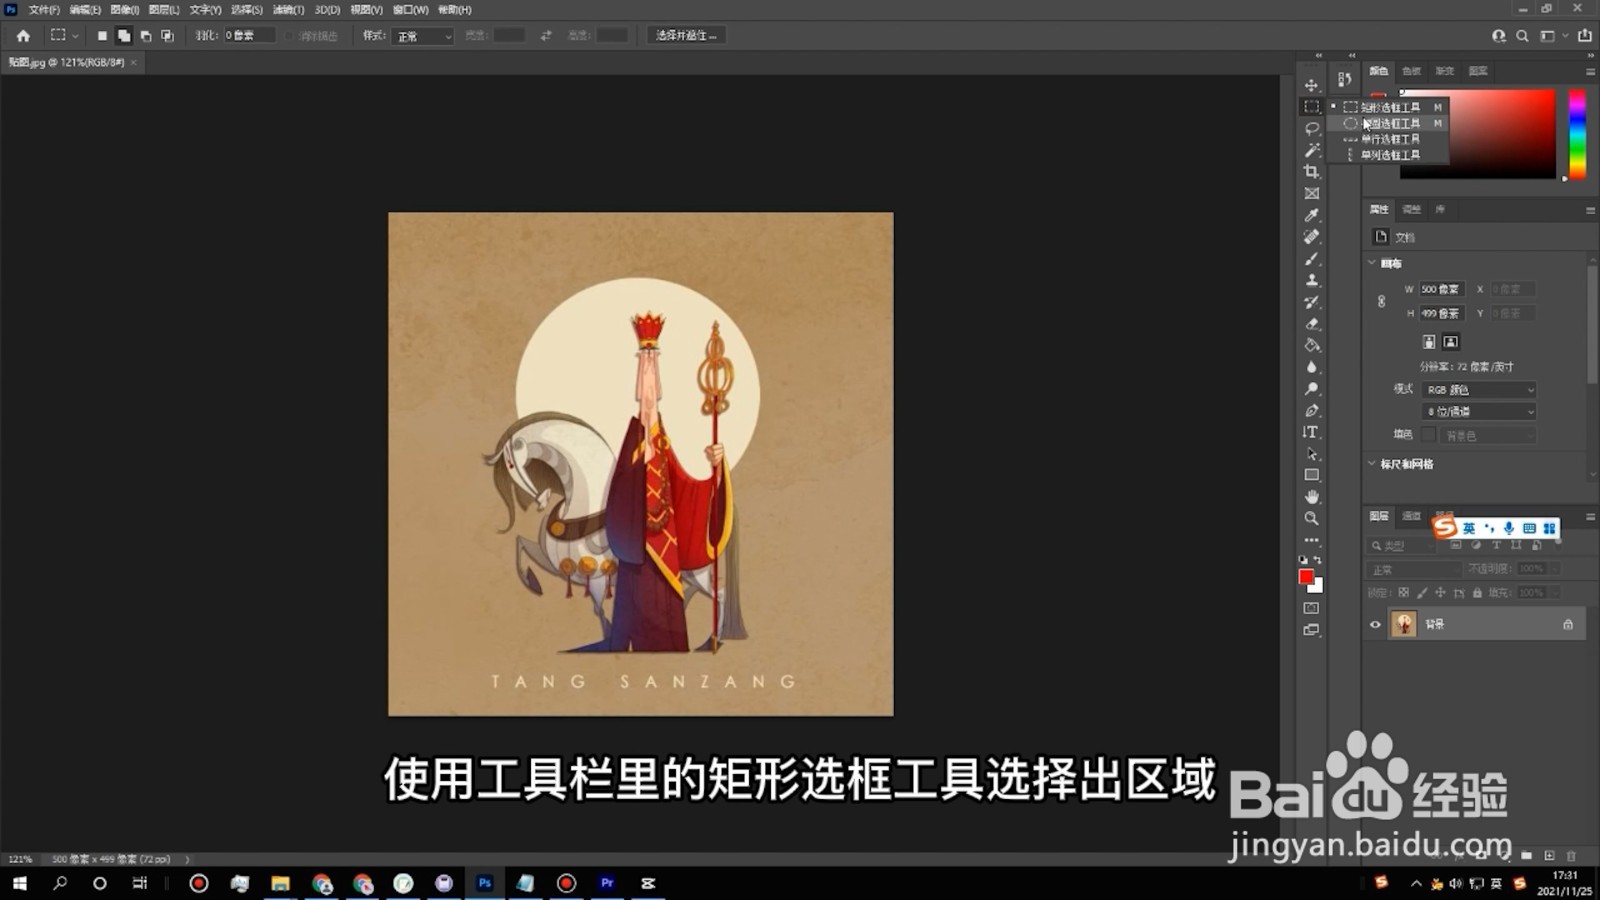1600x900 pixels.
Task: Select the Clone Stamp tool
Action: tap(1311, 280)
